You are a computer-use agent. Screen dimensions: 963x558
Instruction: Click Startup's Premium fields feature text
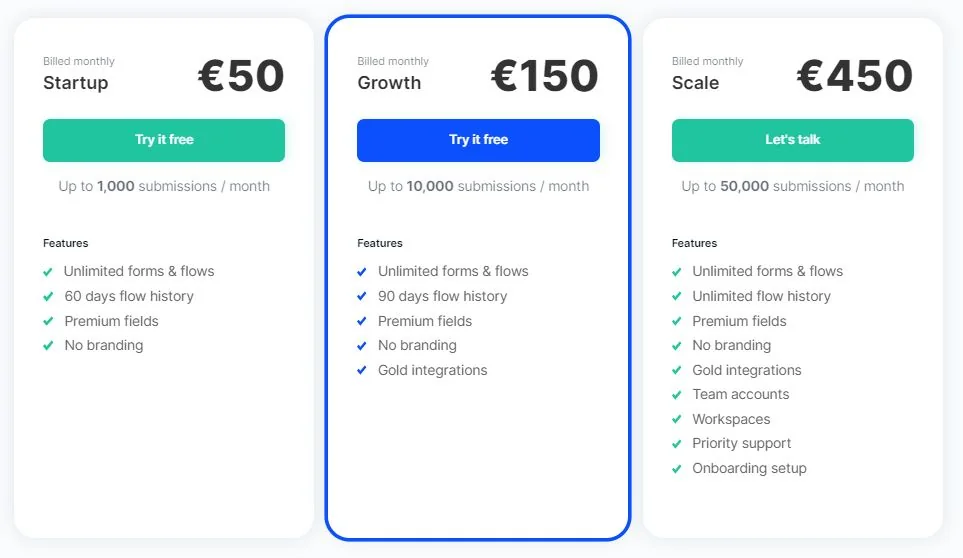tap(111, 321)
